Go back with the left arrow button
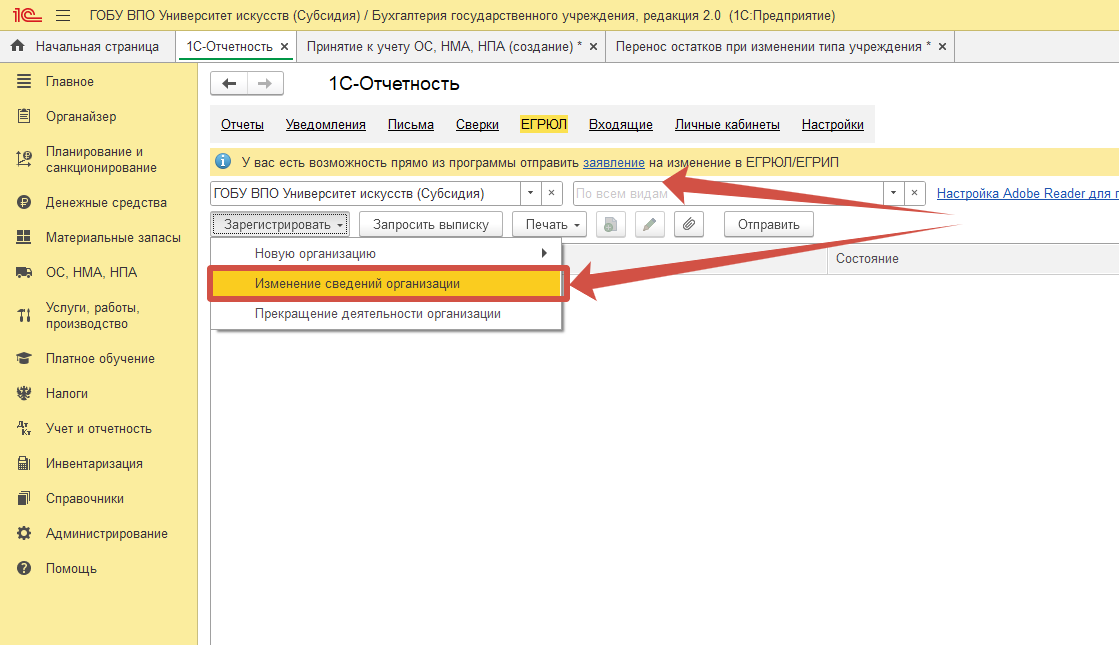This screenshot has width=1119, height=645. point(229,83)
